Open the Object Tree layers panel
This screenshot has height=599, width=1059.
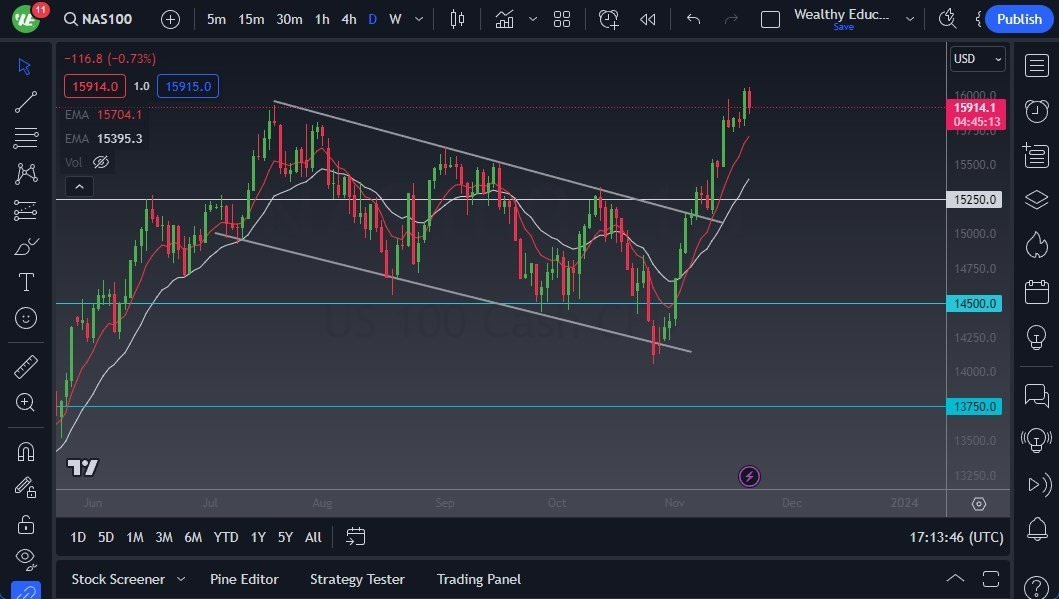[1036, 199]
